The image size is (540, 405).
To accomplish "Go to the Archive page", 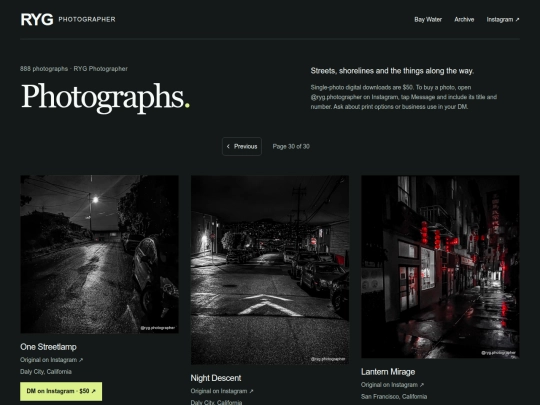I will (x=464, y=20).
